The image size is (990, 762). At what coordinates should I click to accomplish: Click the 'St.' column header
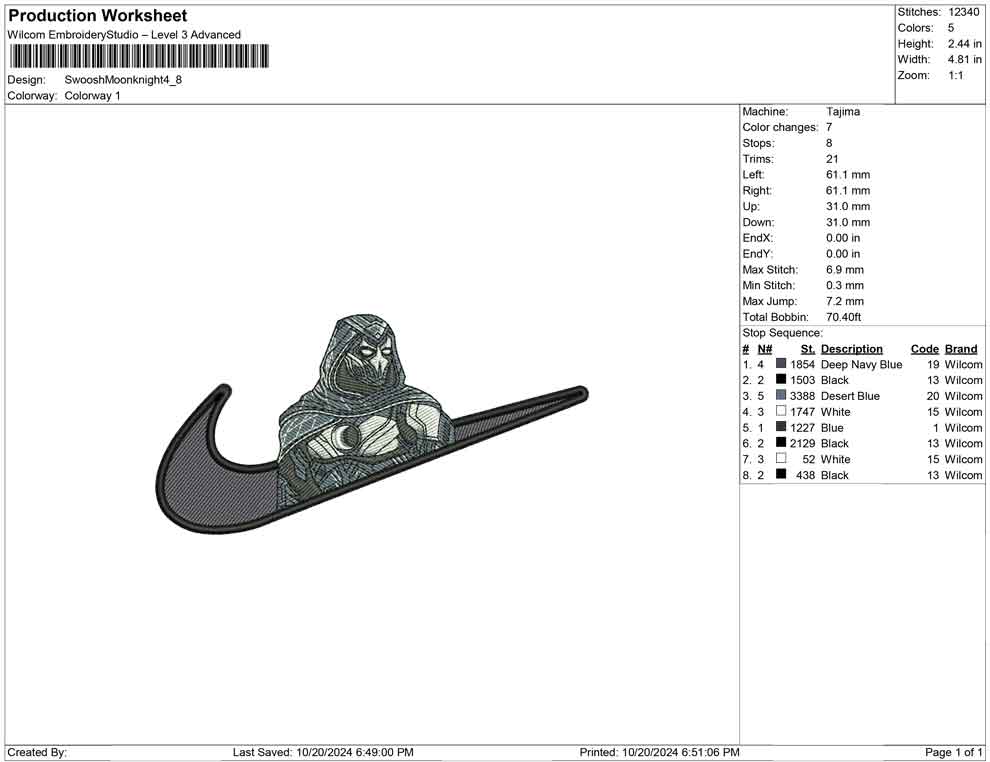[x=808, y=348]
